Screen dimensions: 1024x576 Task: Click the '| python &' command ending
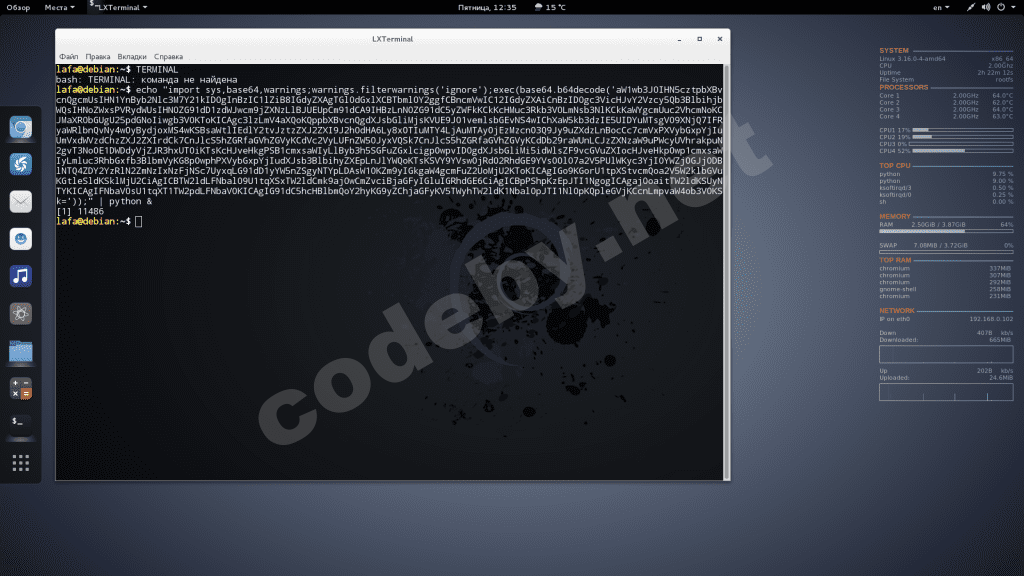125,201
